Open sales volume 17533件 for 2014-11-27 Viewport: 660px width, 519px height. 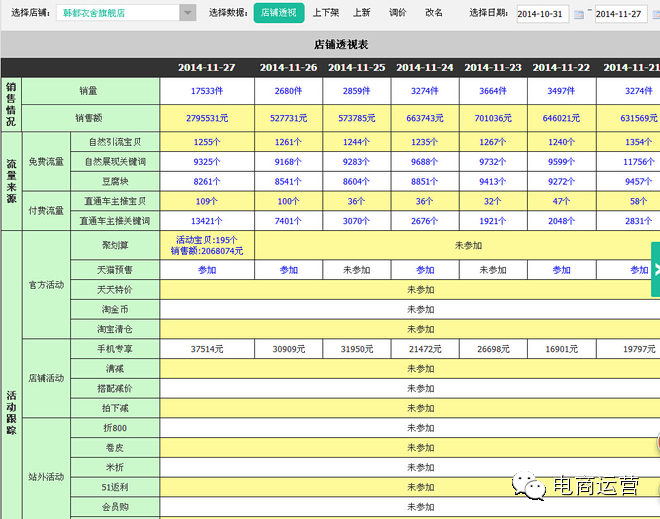(207, 91)
